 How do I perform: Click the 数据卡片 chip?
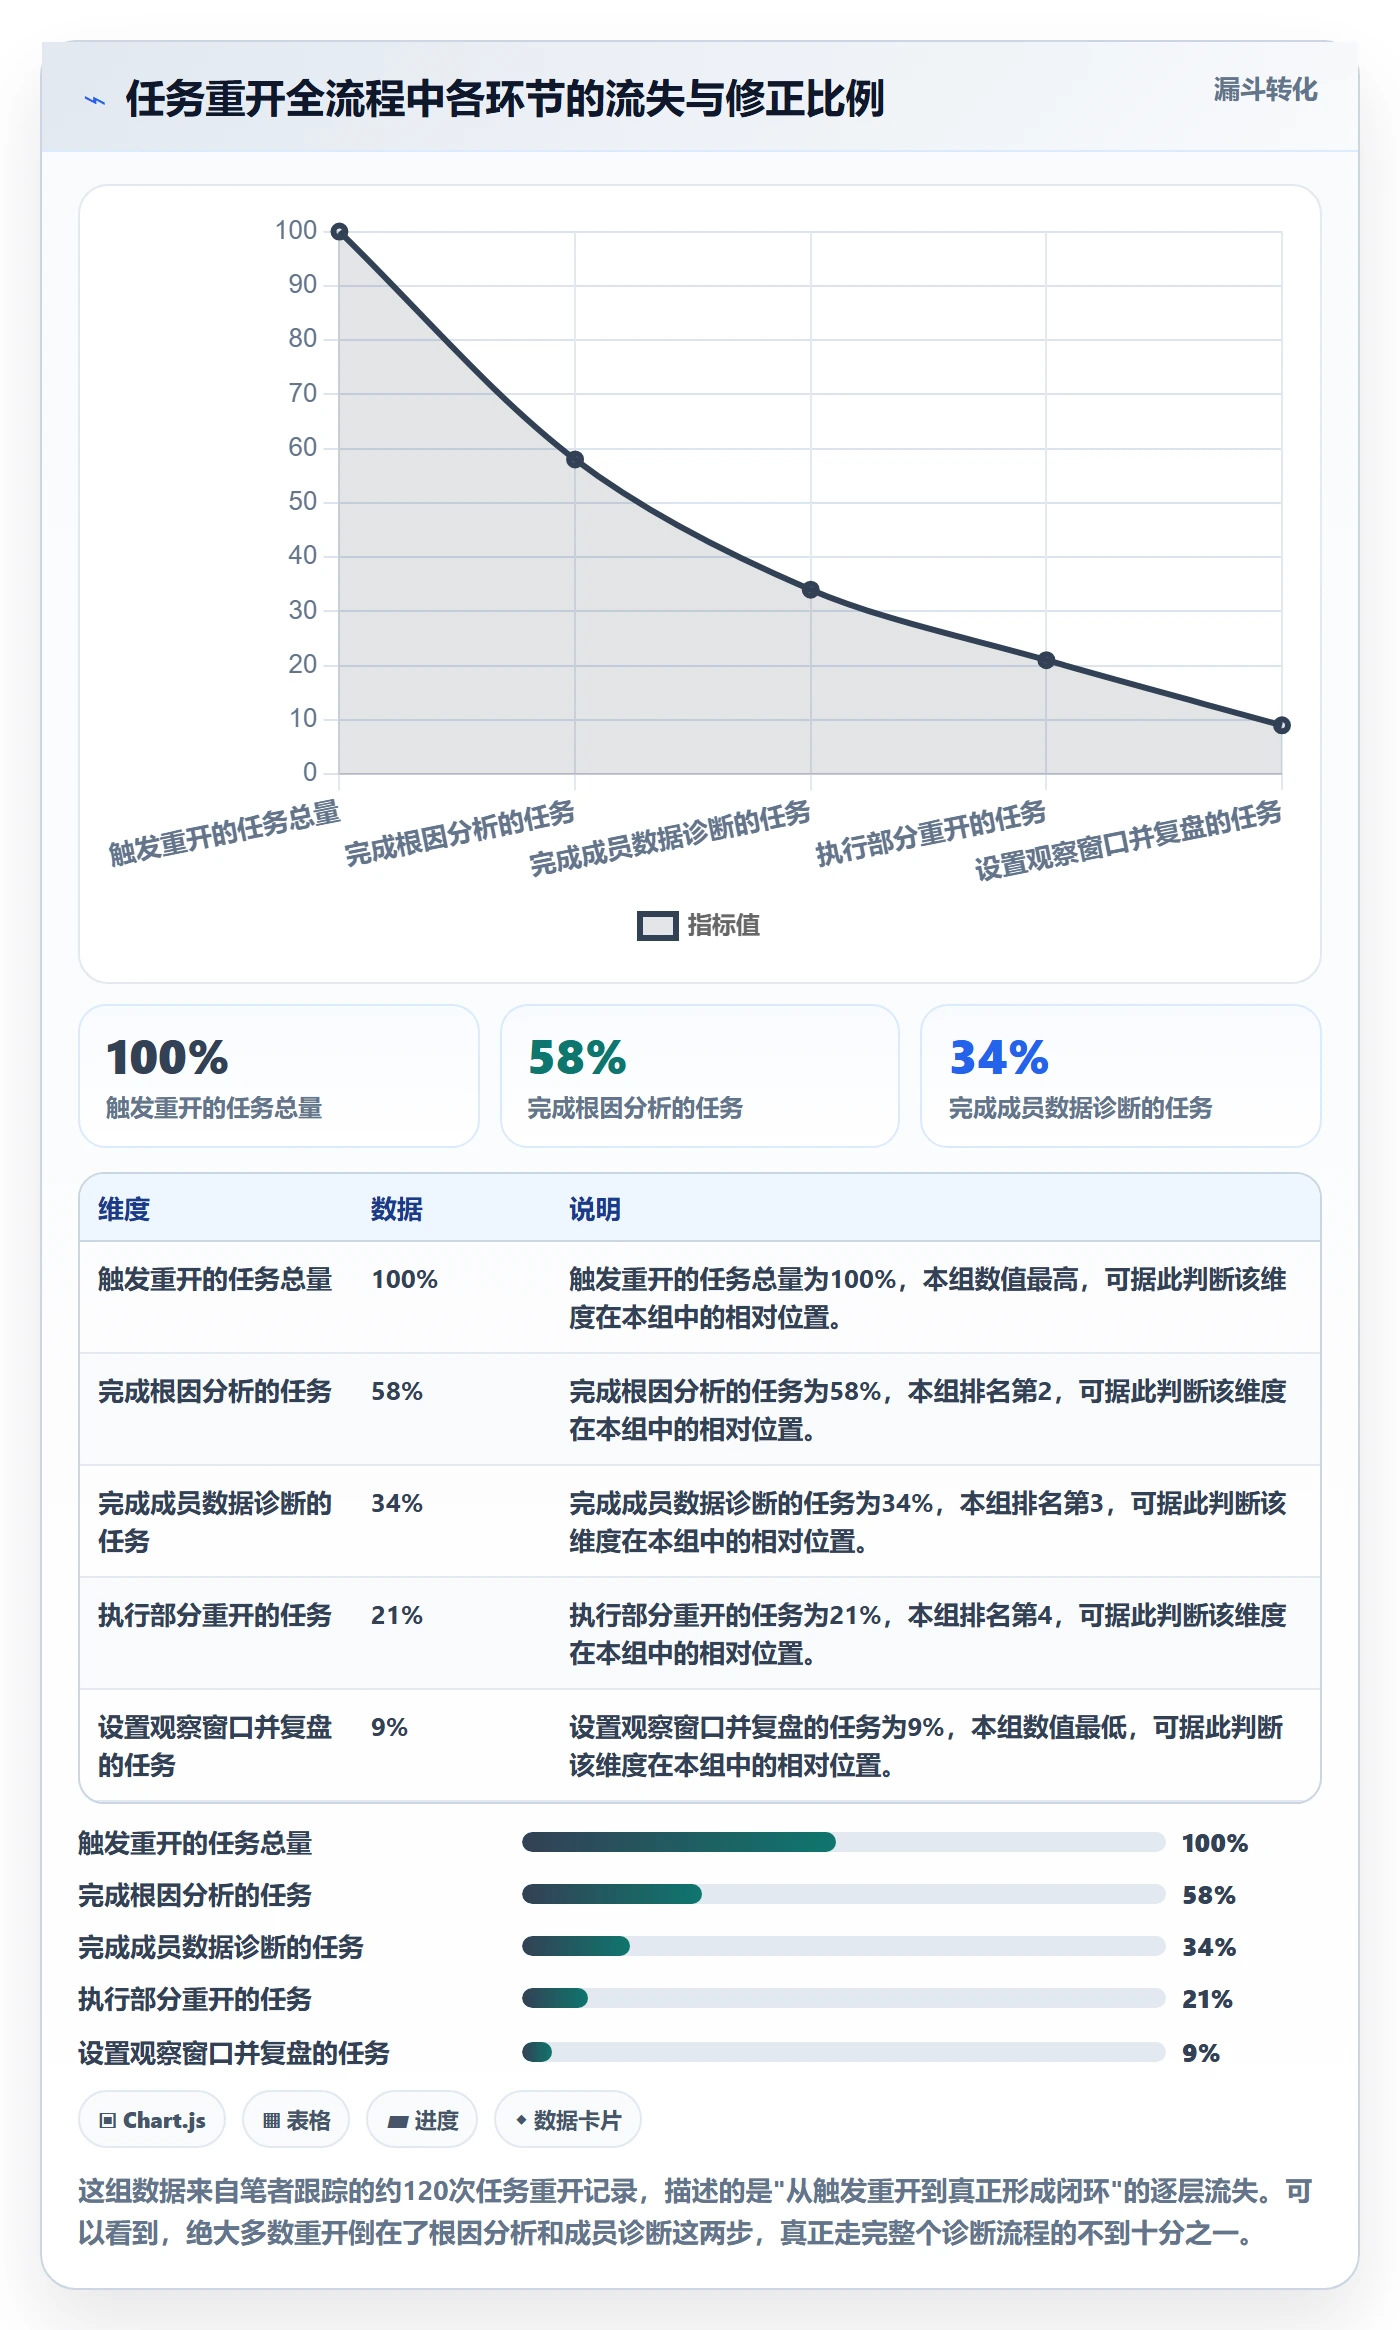pos(568,2120)
